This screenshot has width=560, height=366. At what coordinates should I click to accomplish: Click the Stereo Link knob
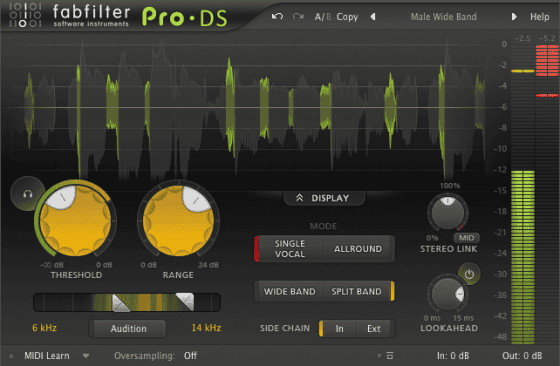click(448, 212)
